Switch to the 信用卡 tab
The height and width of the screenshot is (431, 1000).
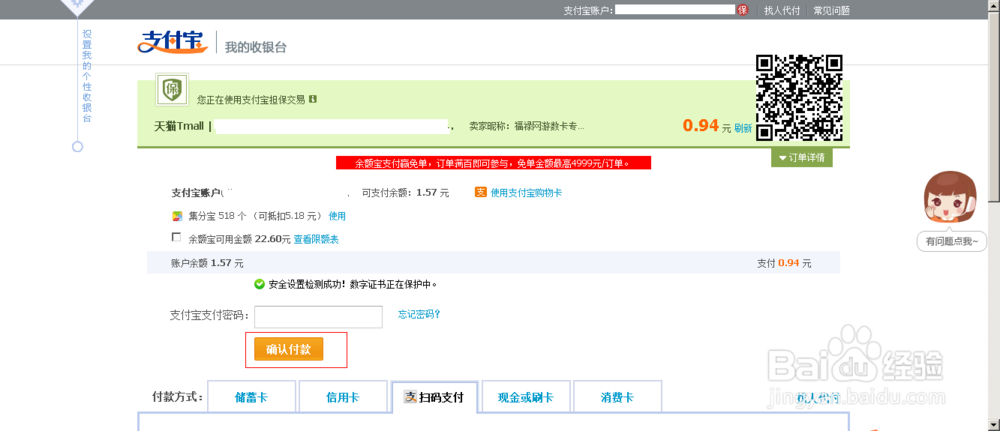tap(342, 397)
